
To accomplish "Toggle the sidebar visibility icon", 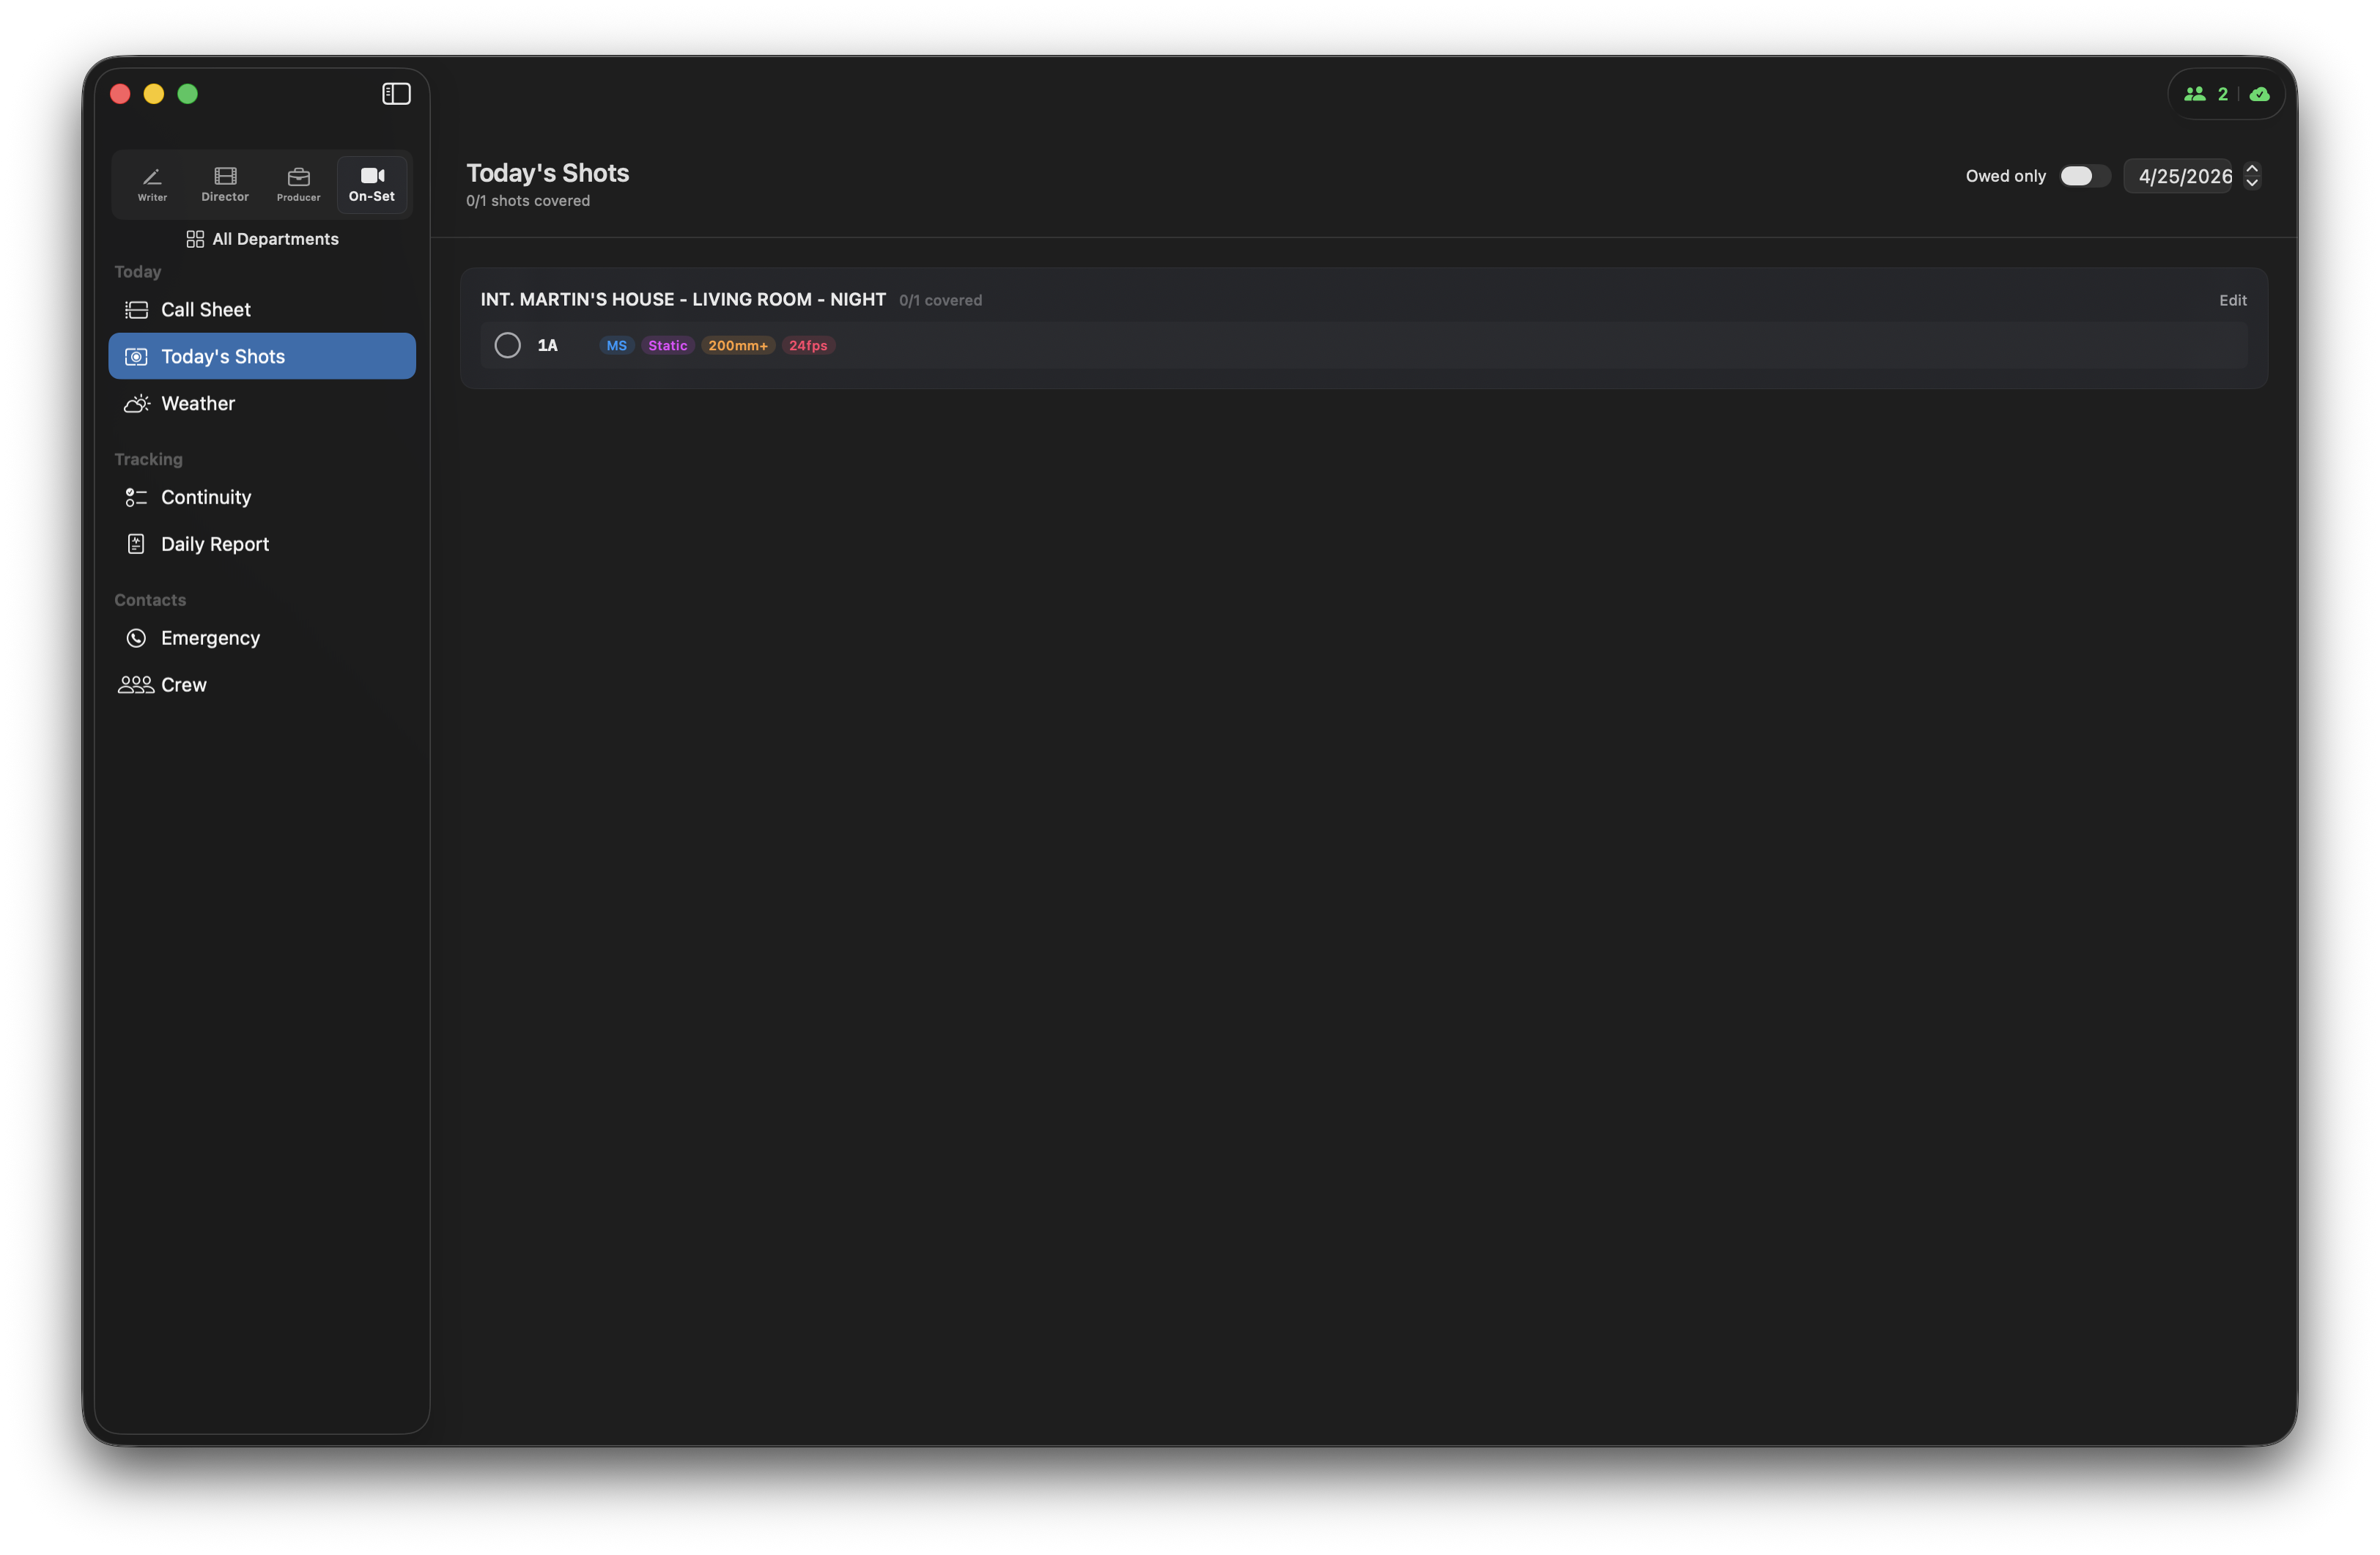I will pos(396,94).
